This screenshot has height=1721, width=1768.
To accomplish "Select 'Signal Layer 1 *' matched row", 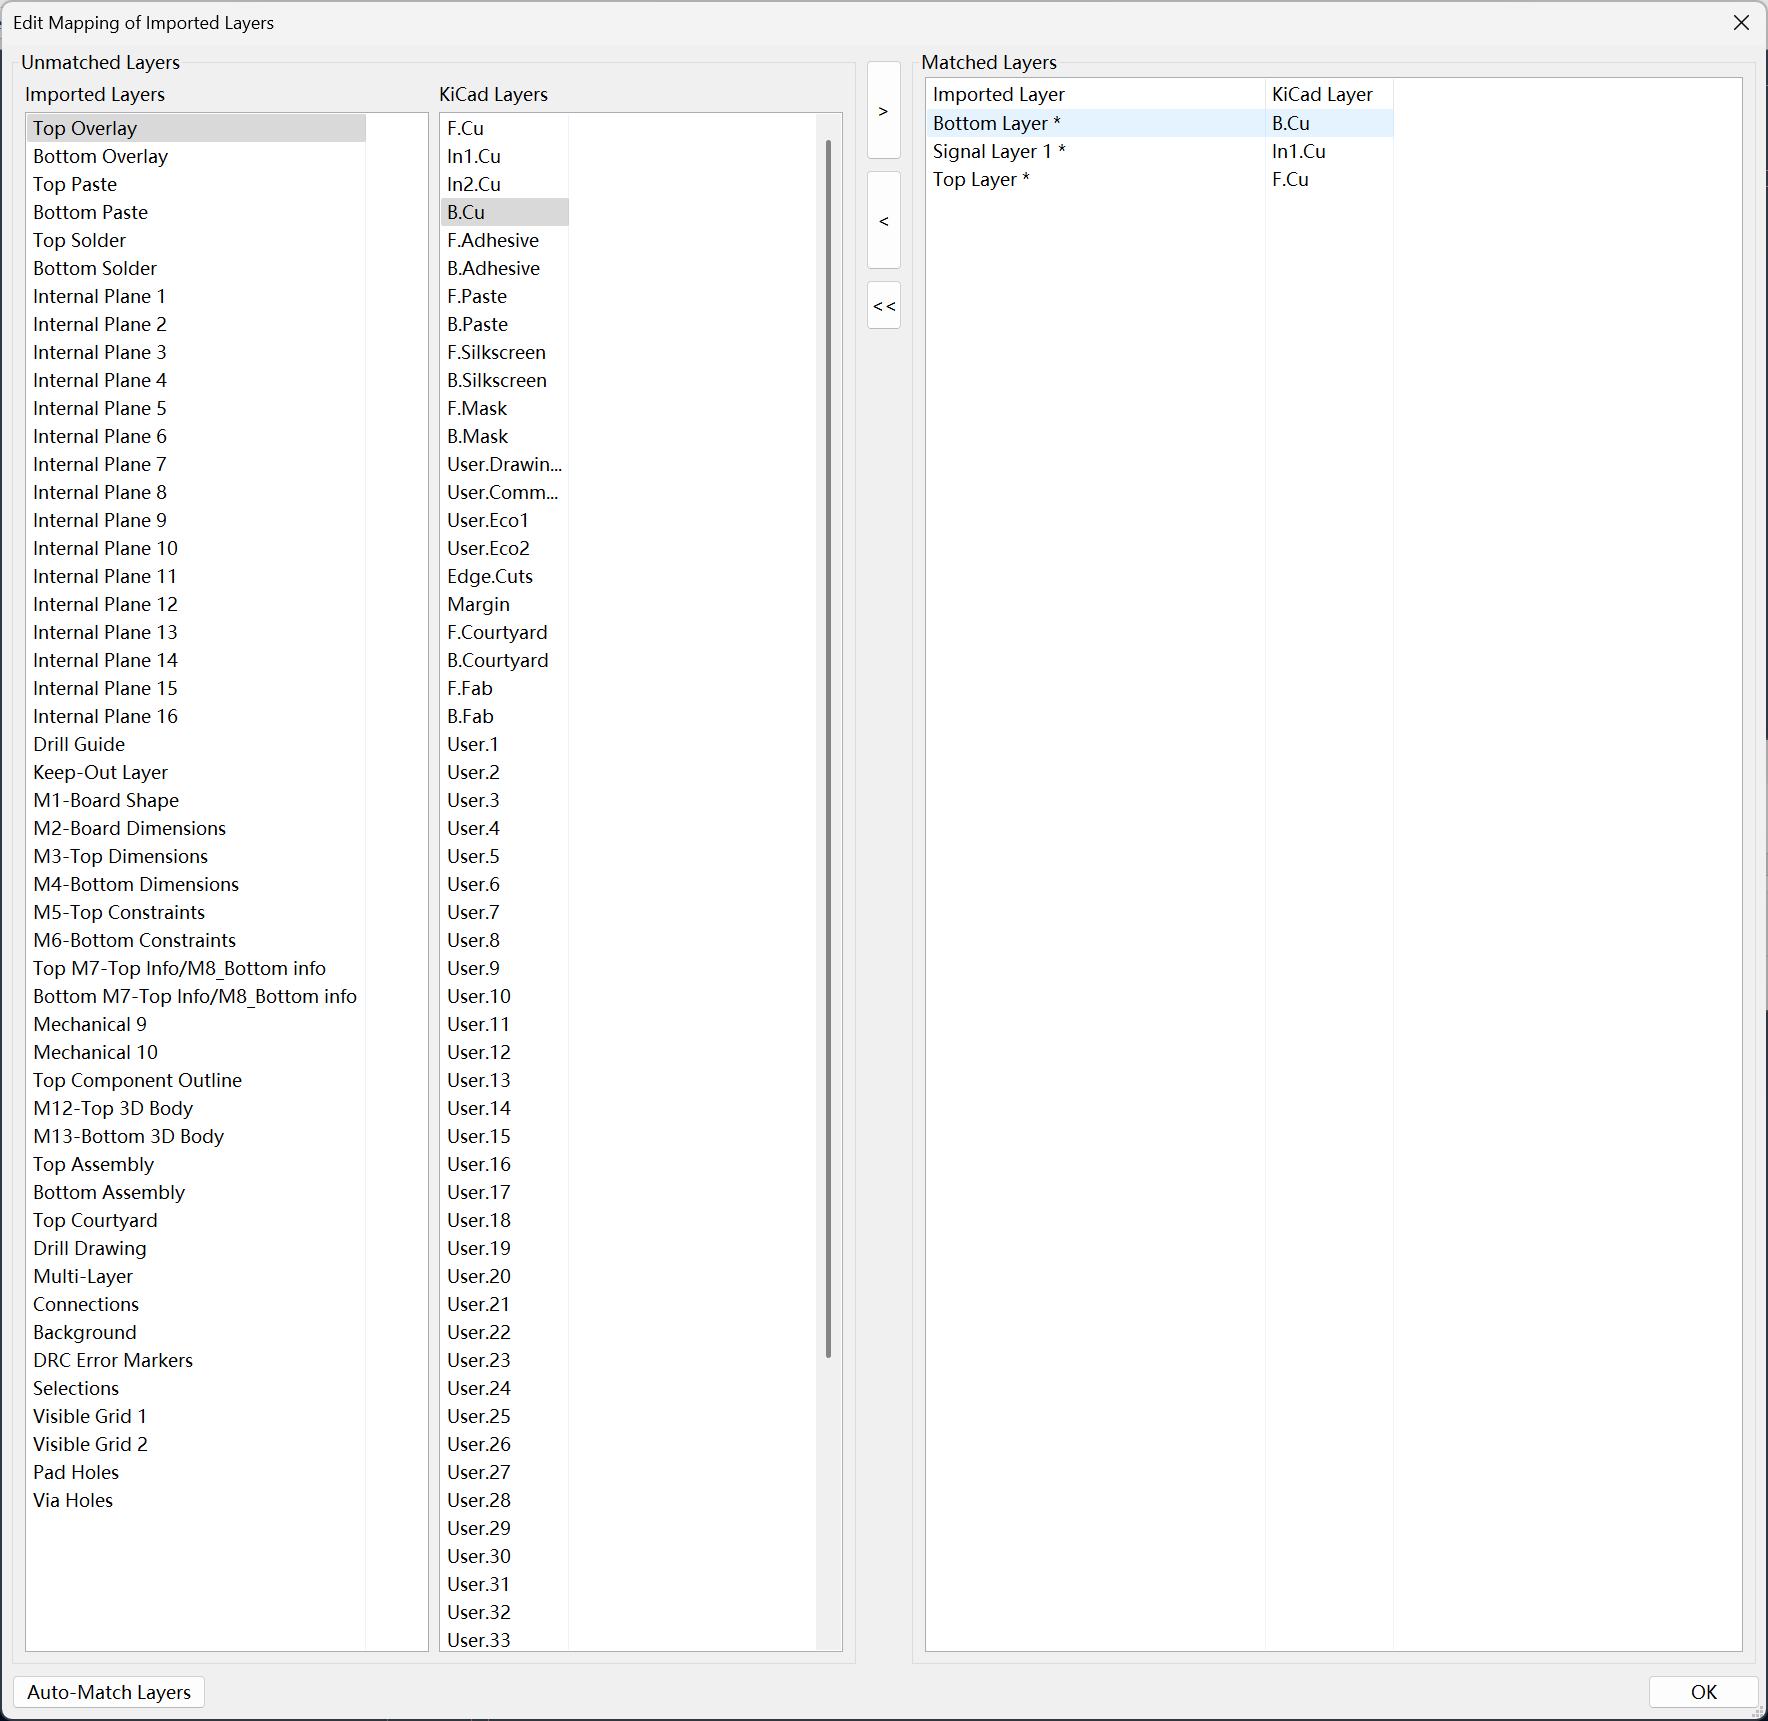I will click(x=1160, y=151).
